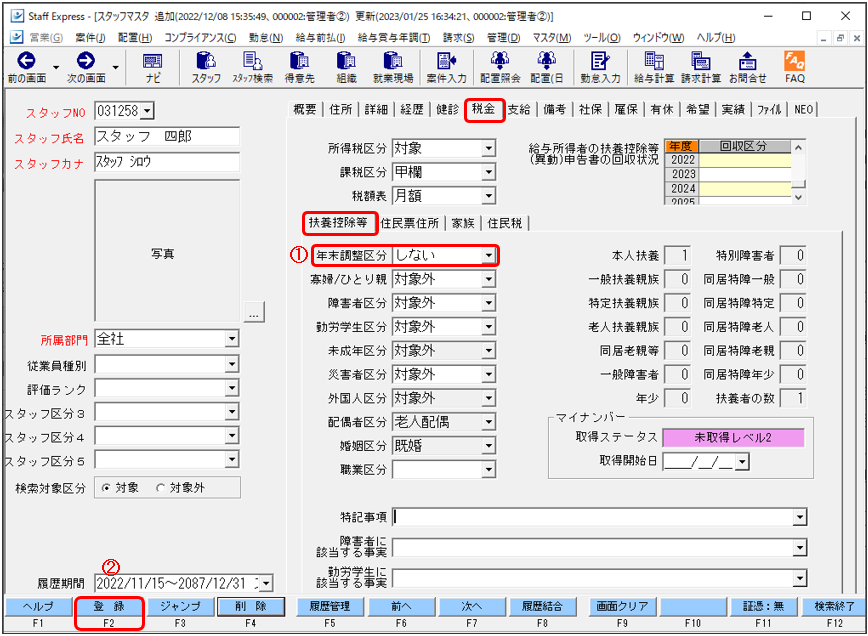
Task: Click the スタッフ氏名 input field
Action: (167, 137)
